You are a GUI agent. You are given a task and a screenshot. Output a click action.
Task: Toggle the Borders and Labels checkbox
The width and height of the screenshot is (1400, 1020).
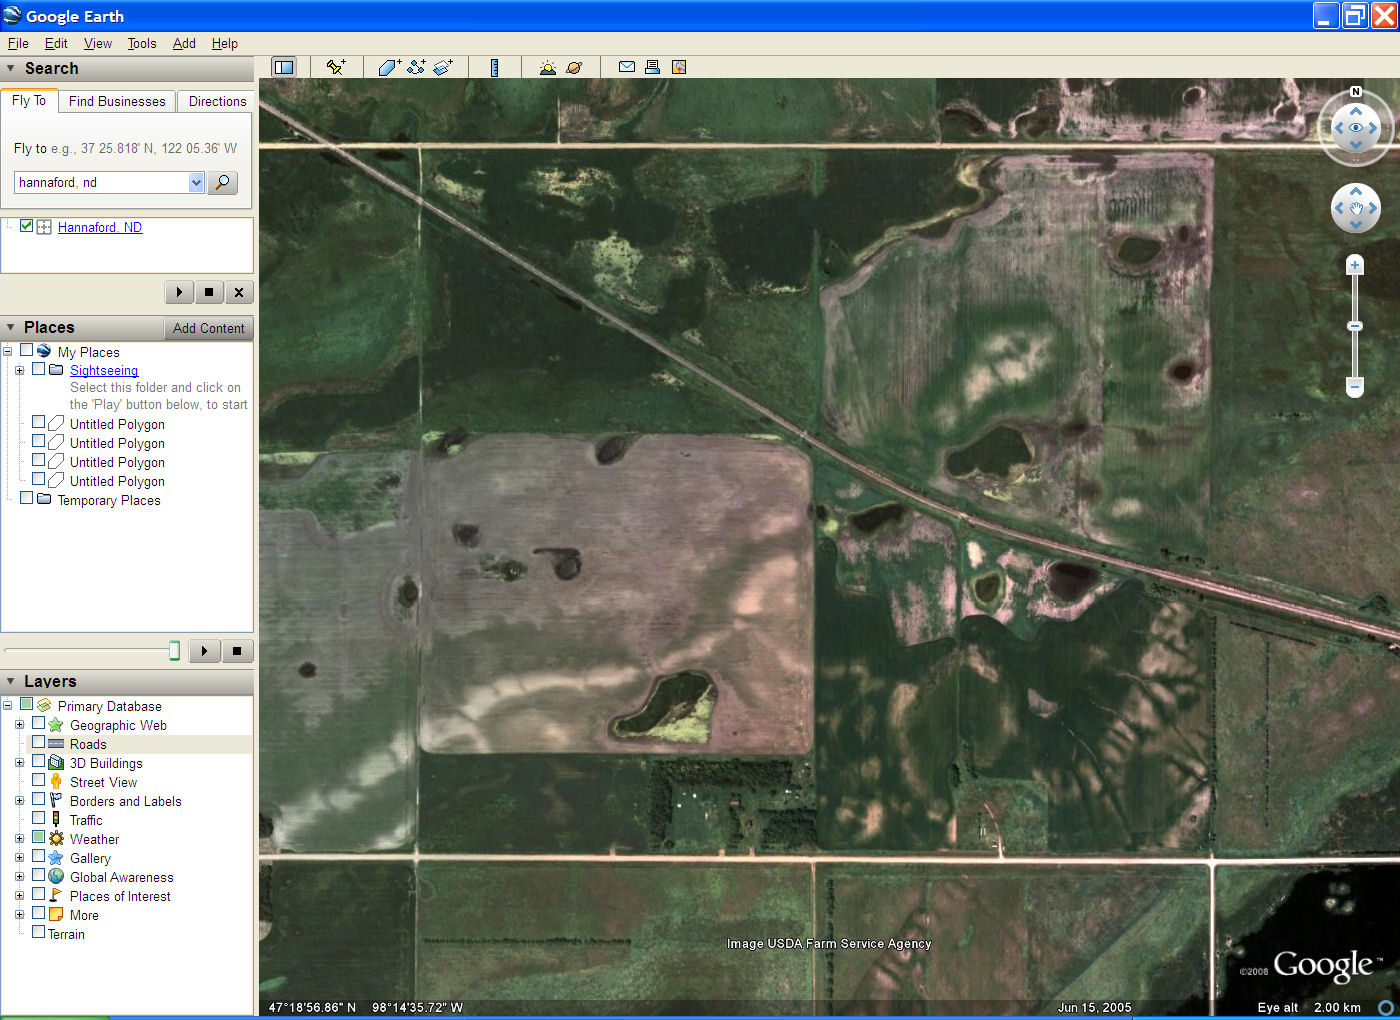[x=38, y=799]
